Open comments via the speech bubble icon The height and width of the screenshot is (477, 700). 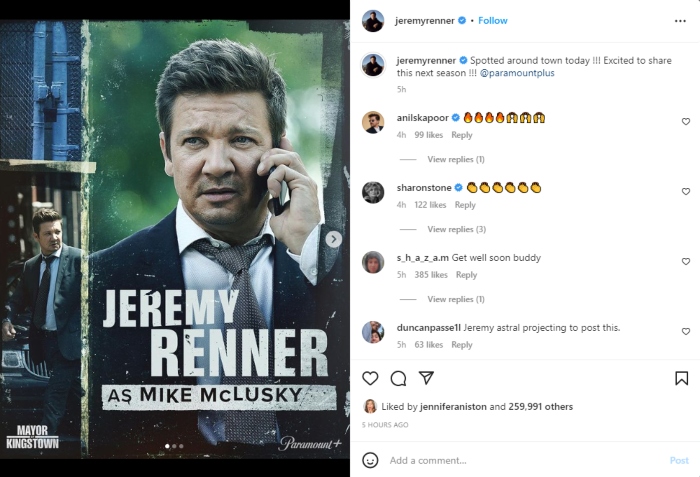pos(398,378)
